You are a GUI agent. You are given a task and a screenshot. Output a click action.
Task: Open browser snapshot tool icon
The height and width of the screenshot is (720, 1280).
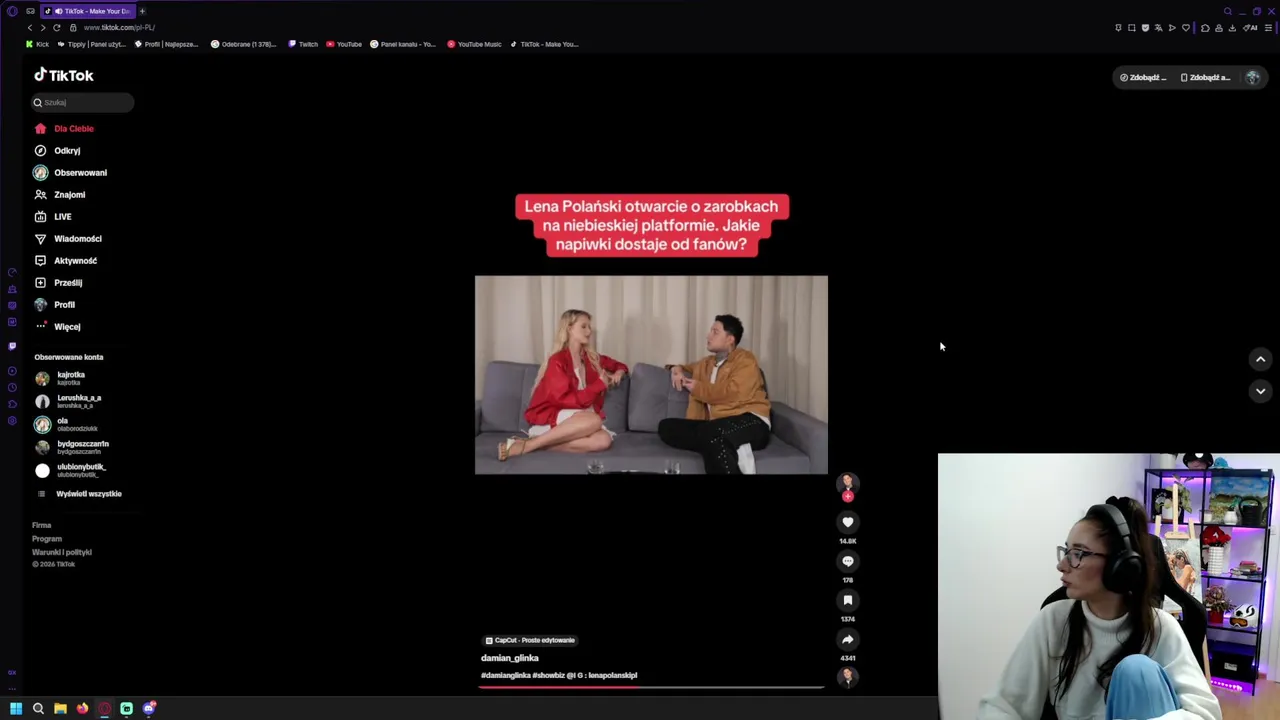point(1132,28)
